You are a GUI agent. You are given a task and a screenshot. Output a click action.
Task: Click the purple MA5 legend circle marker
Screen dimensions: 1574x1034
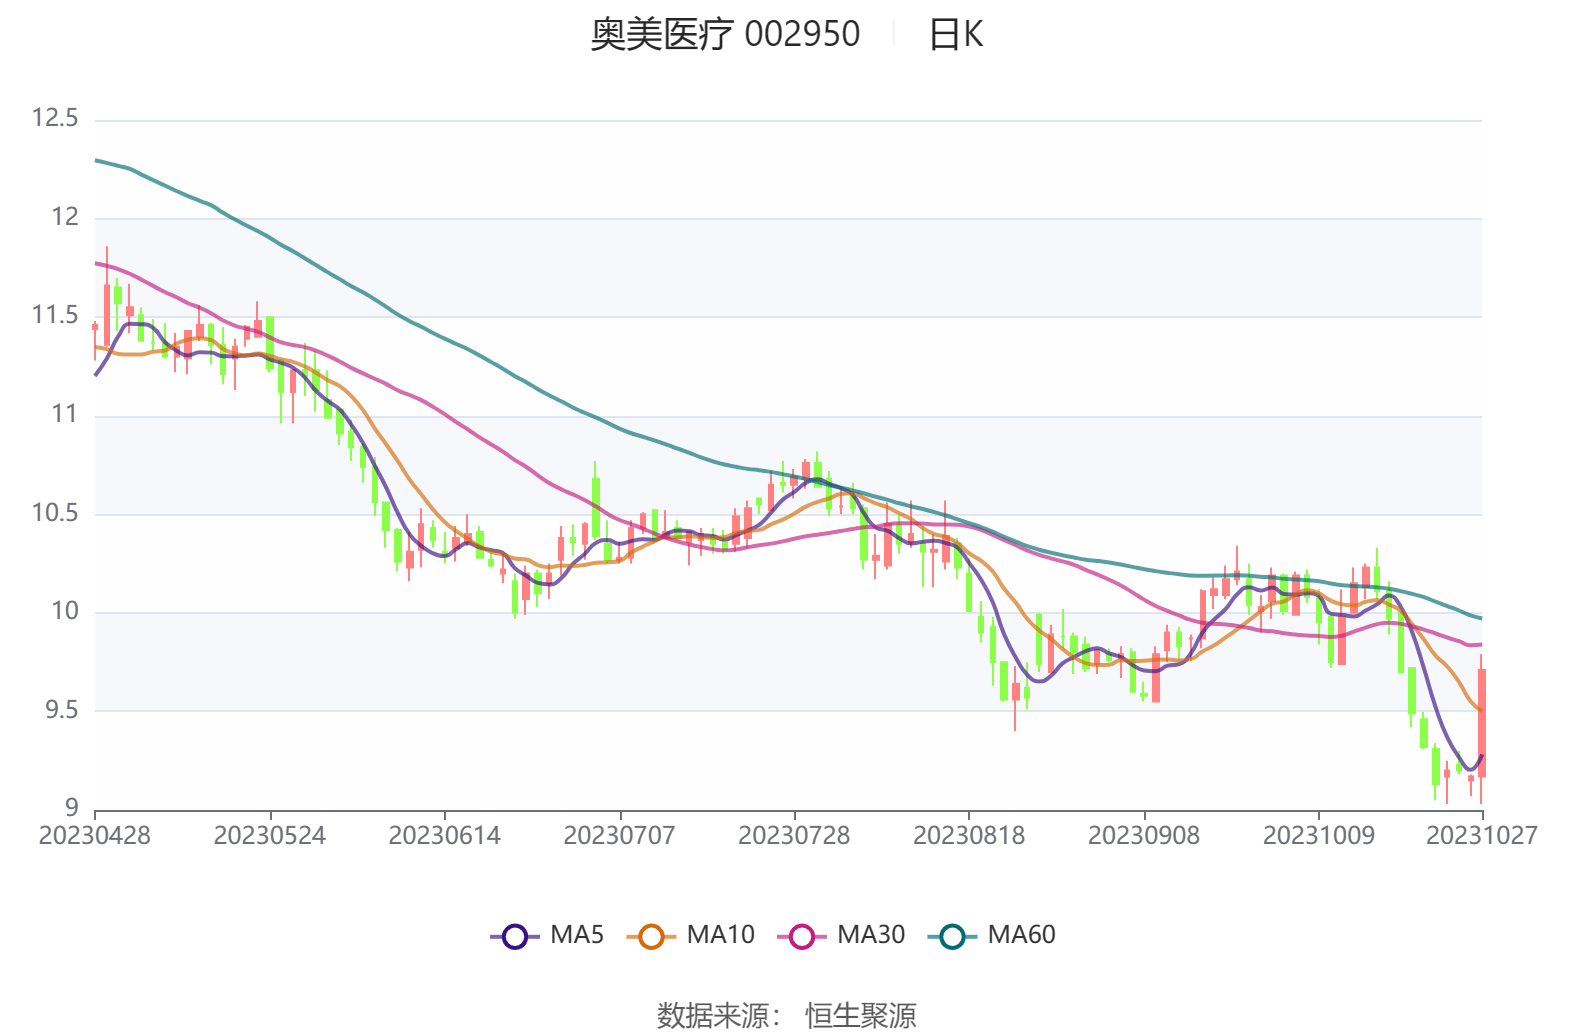pos(514,936)
